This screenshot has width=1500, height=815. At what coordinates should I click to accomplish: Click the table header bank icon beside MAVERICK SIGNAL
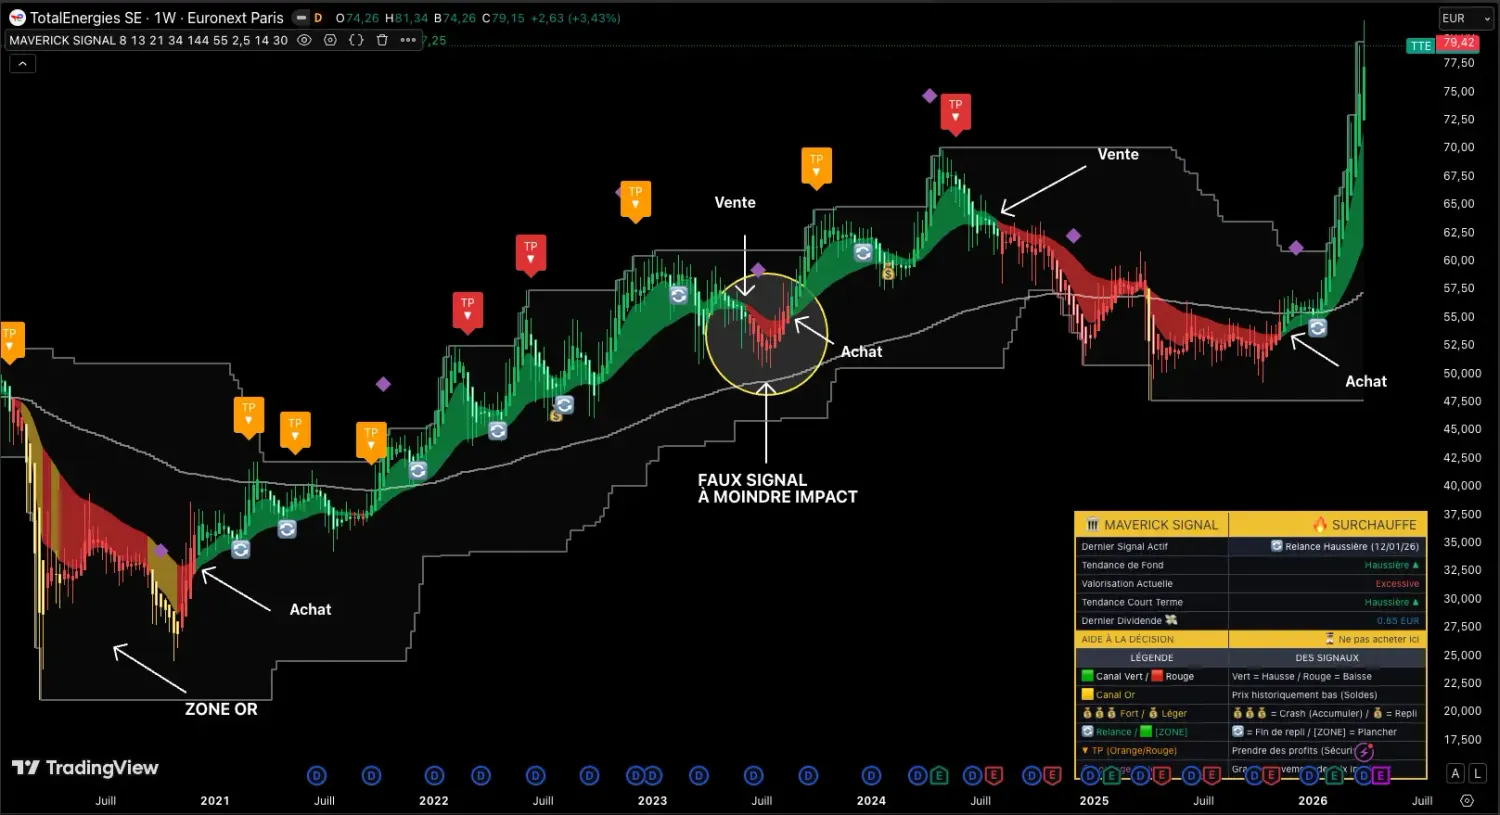pyautogui.click(x=1092, y=524)
